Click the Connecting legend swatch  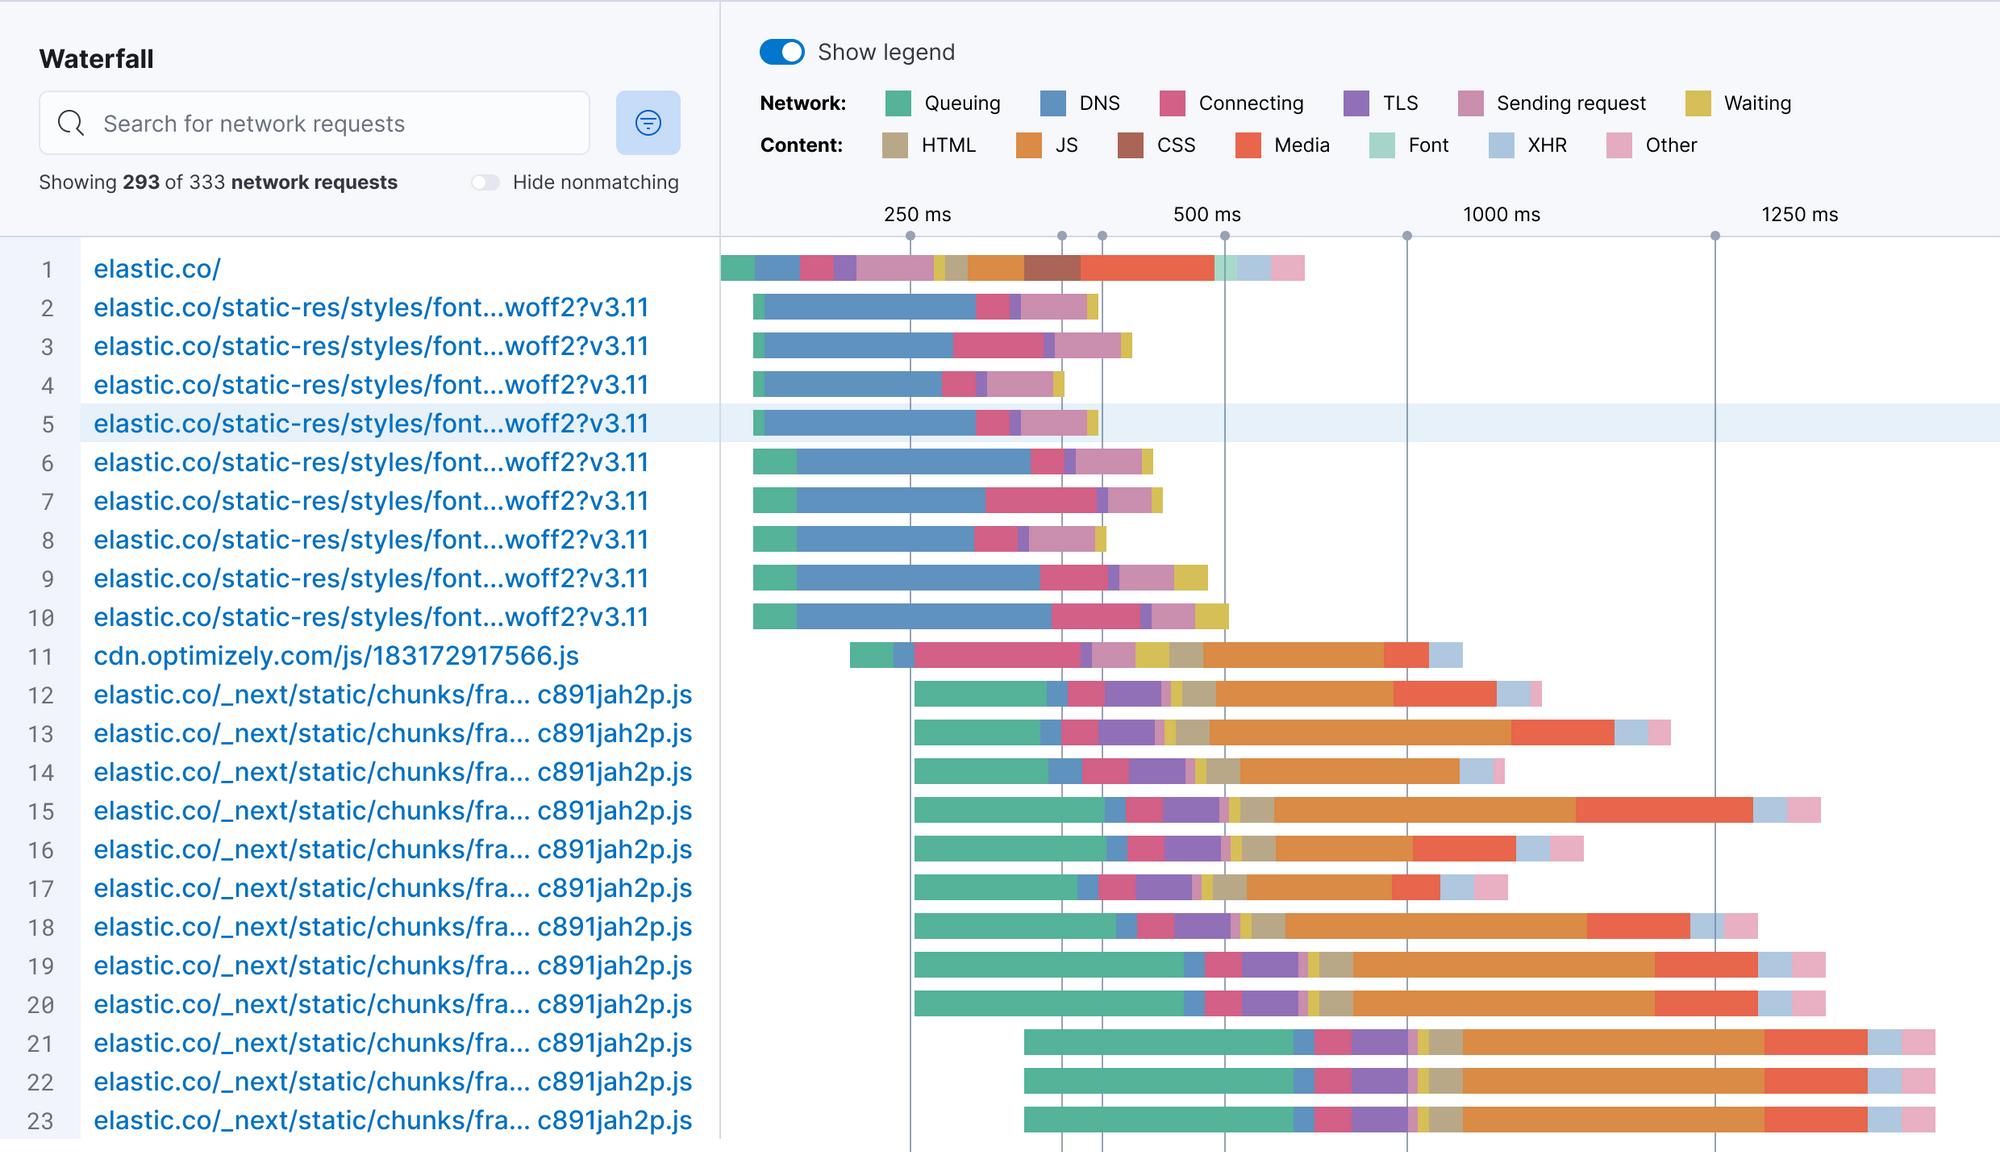pyautogui.click(x=1170, y=103)
